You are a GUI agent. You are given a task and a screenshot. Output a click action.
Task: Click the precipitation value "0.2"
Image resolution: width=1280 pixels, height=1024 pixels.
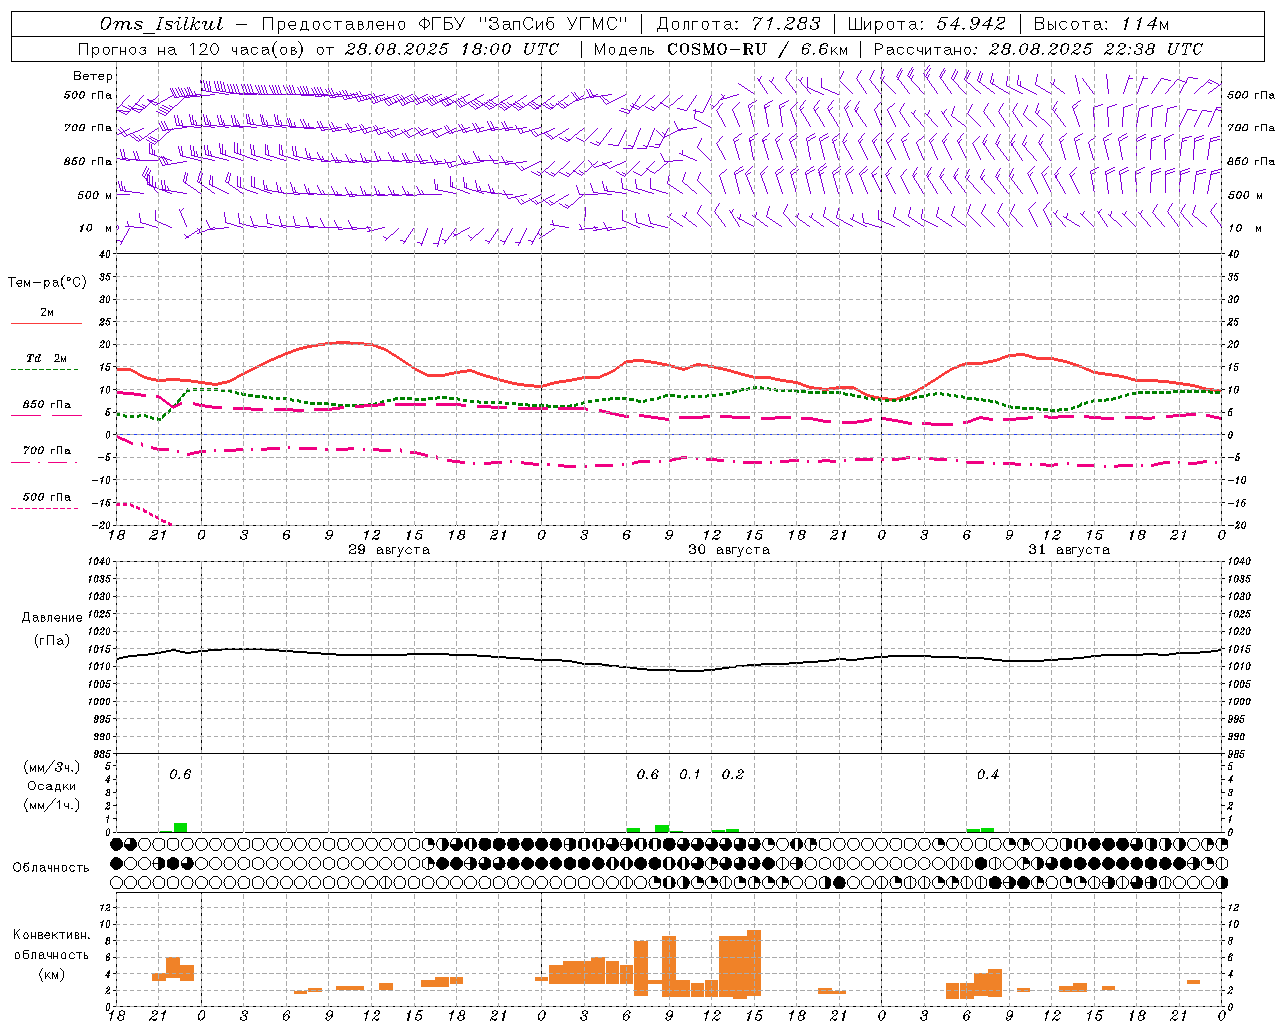click(733, 774)
